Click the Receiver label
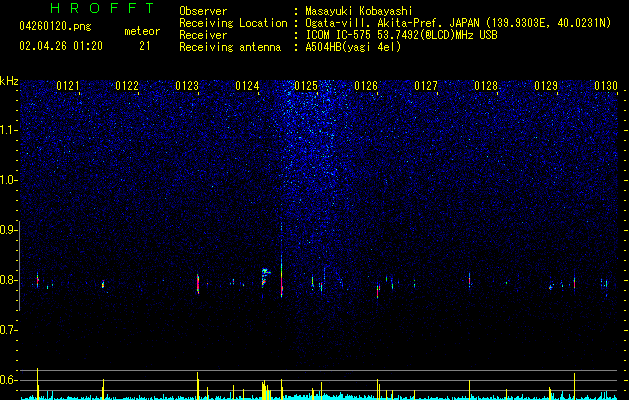Image resolution: width=629 pixels, height=400 pixels. [x=203, y=35]
